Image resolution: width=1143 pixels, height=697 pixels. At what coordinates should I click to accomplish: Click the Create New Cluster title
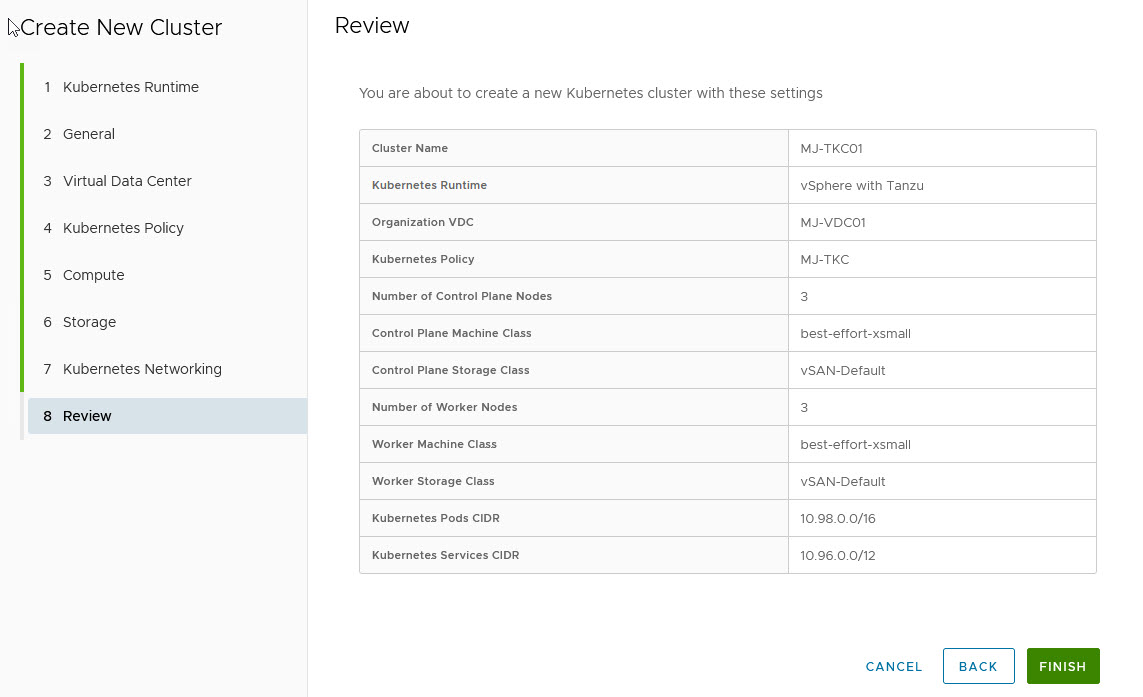[121, 28]
